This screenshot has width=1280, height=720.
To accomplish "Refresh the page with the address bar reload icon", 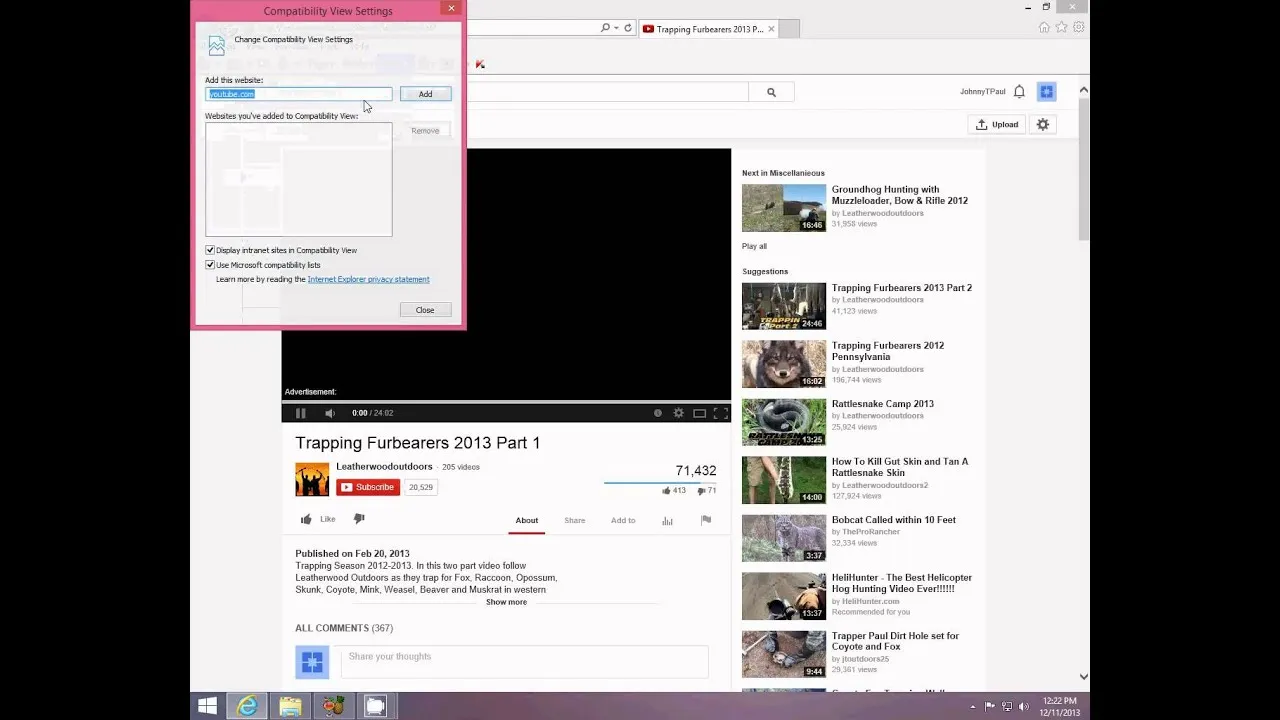I will point(628,28).
